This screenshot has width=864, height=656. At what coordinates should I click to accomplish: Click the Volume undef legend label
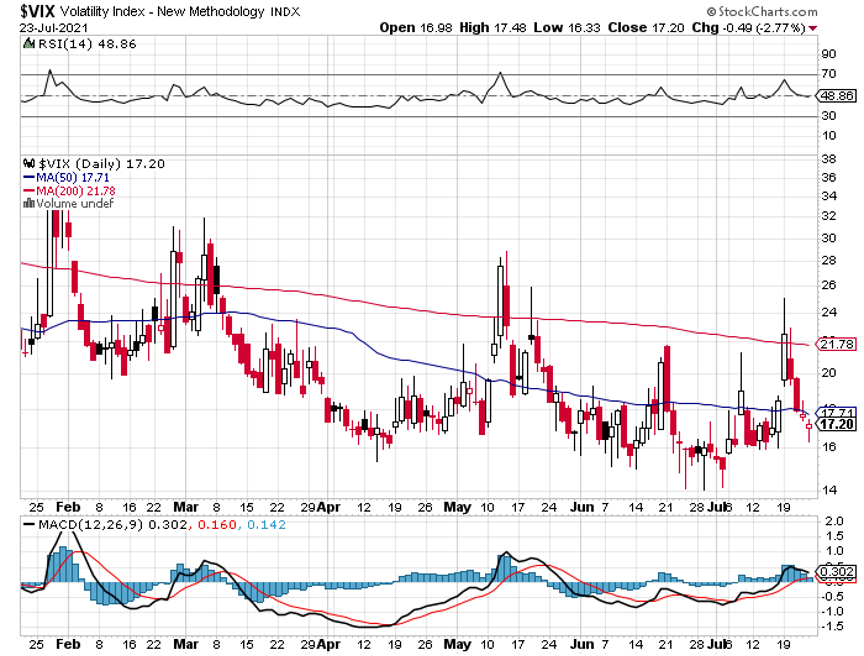coord(75,203)
